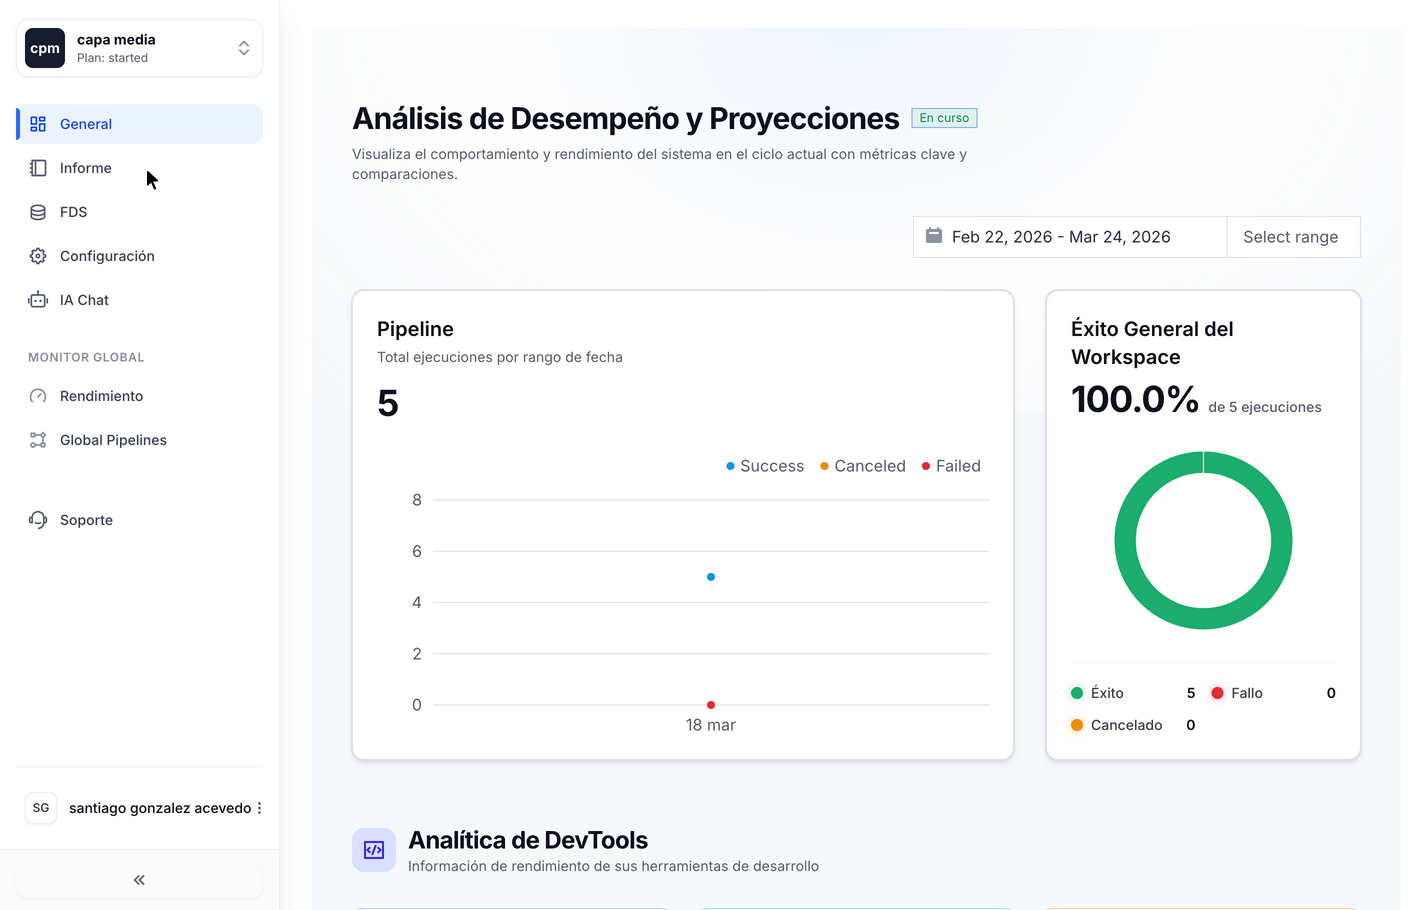The width and height of the screenshot is (1425, 910).
Task: Expand the capa media workspace switcher
Action: pyautogui.click(x=243, y=47)
